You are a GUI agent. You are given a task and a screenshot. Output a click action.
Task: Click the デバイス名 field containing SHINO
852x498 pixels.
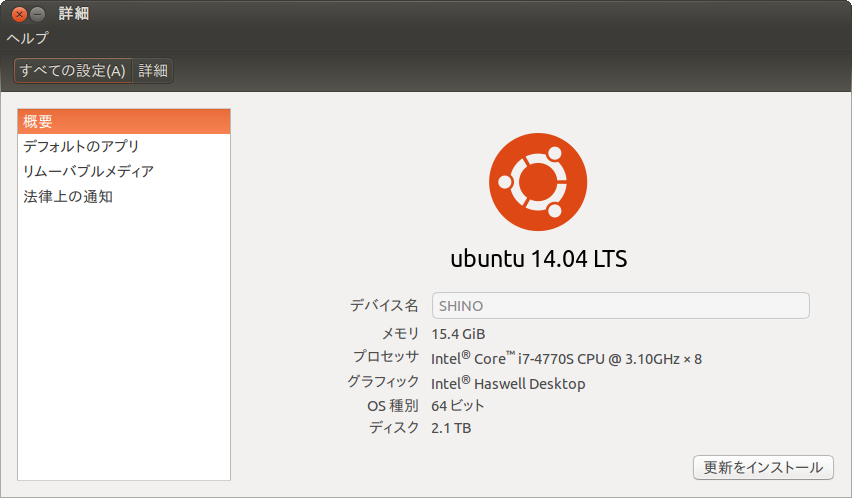(x=621, y=306)
